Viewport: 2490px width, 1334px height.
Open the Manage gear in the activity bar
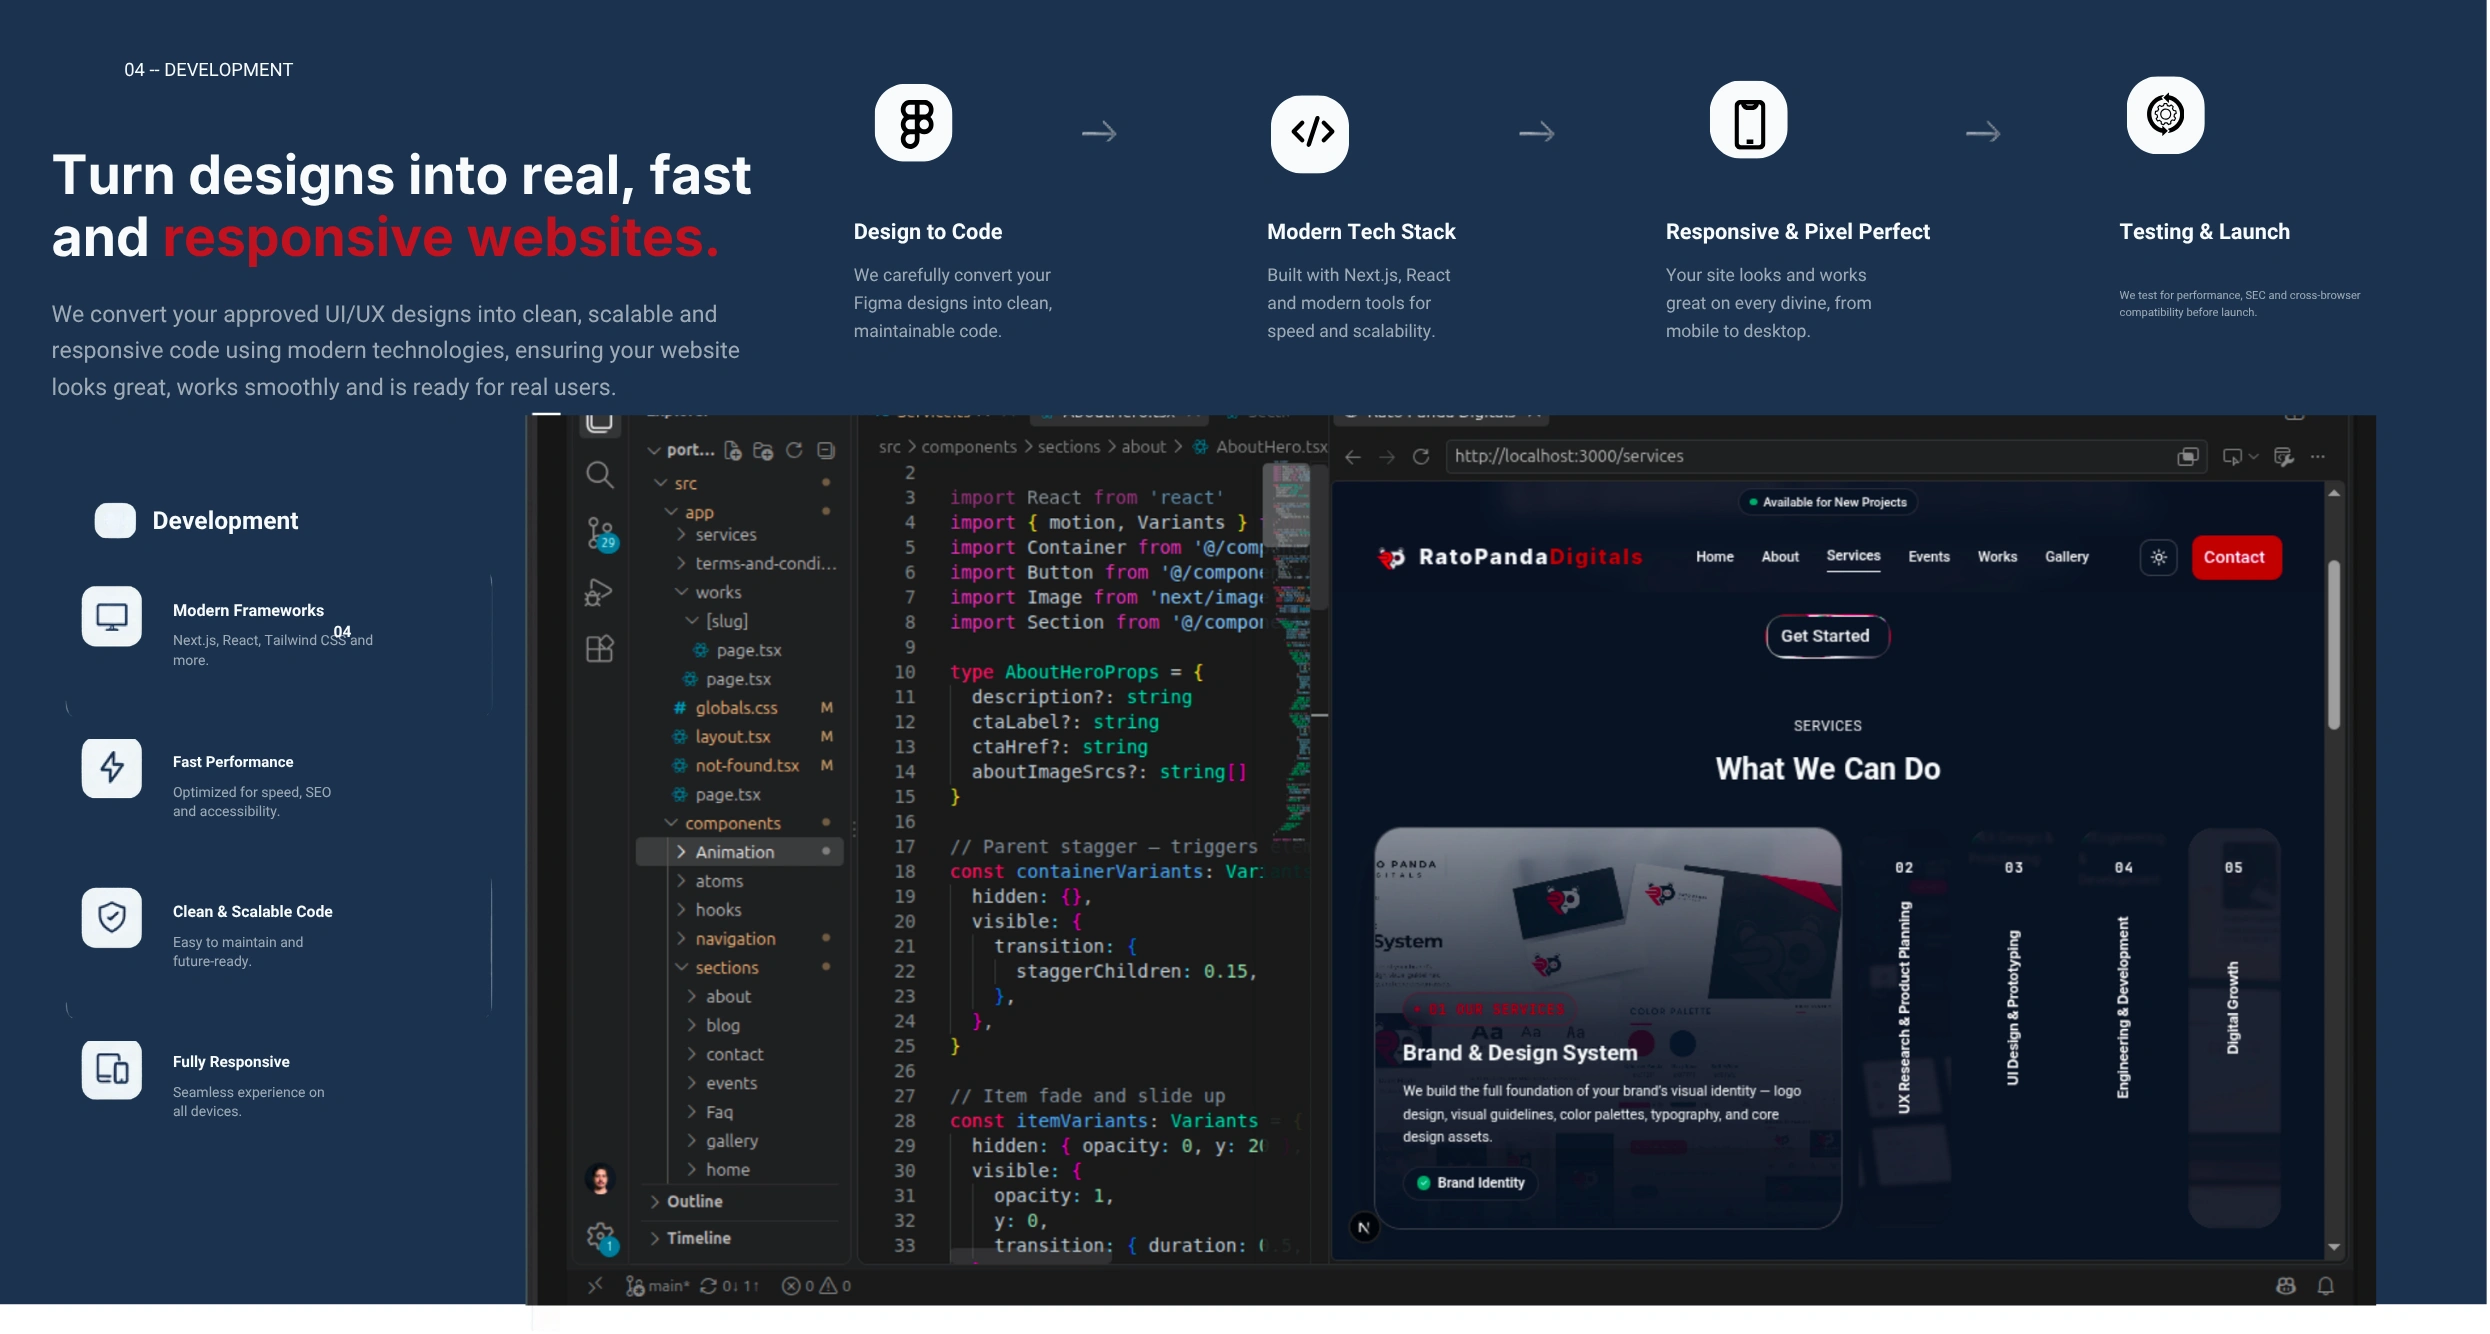601,1237
